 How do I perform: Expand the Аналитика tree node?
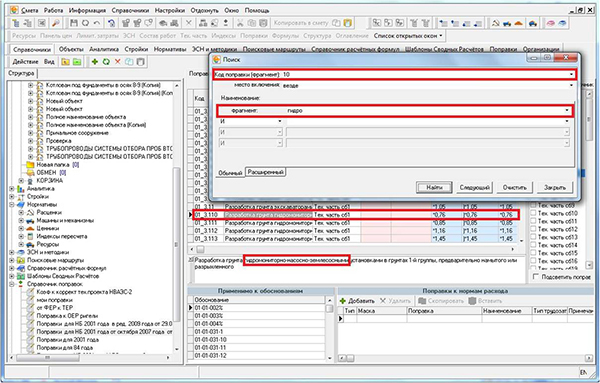[x=12, y=189]
